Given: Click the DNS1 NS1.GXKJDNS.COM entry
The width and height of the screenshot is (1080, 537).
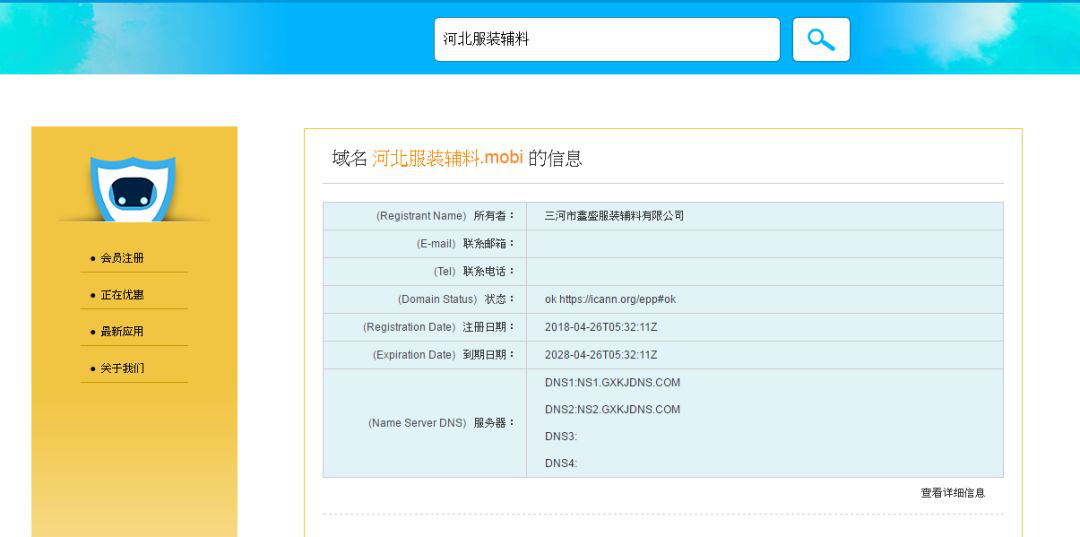Looking at the screenshot, I should (x=612, y=382).
